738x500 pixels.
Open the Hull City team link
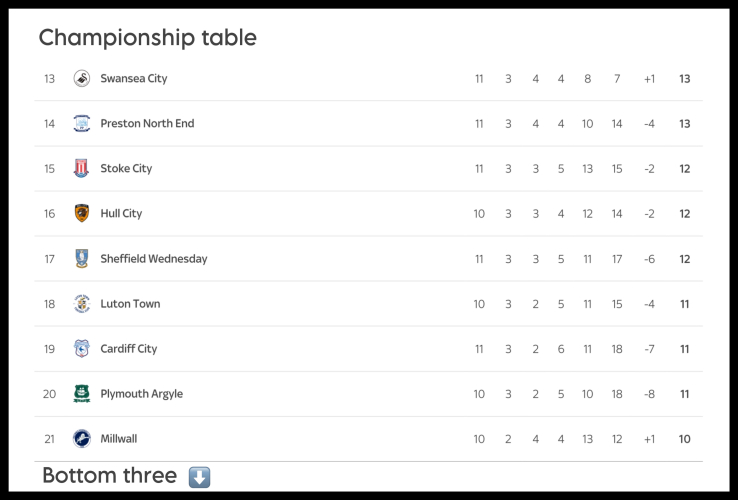coord(121,214)
